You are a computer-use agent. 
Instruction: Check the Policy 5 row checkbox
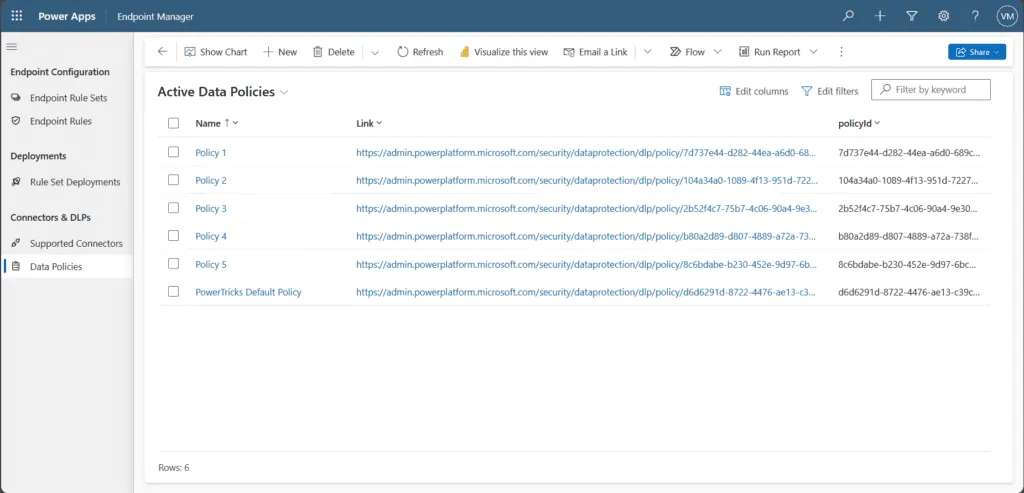pos(173,264)
